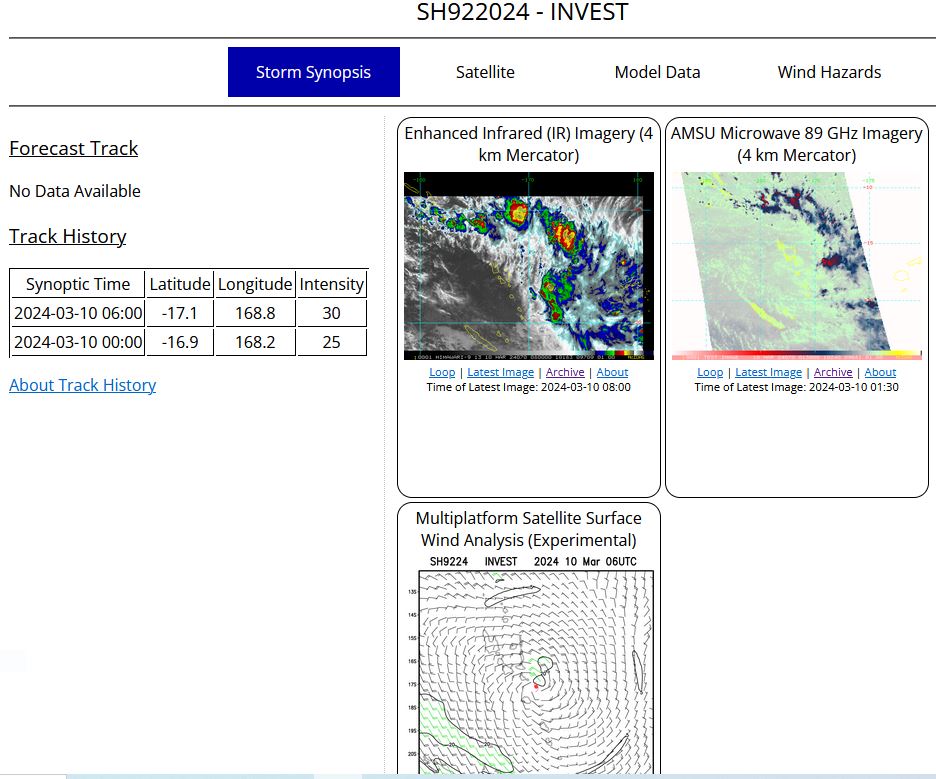Click Latest Image under Enhanced Infrared imagery
The width and height of the screenshot is (936, 779).
501,372
